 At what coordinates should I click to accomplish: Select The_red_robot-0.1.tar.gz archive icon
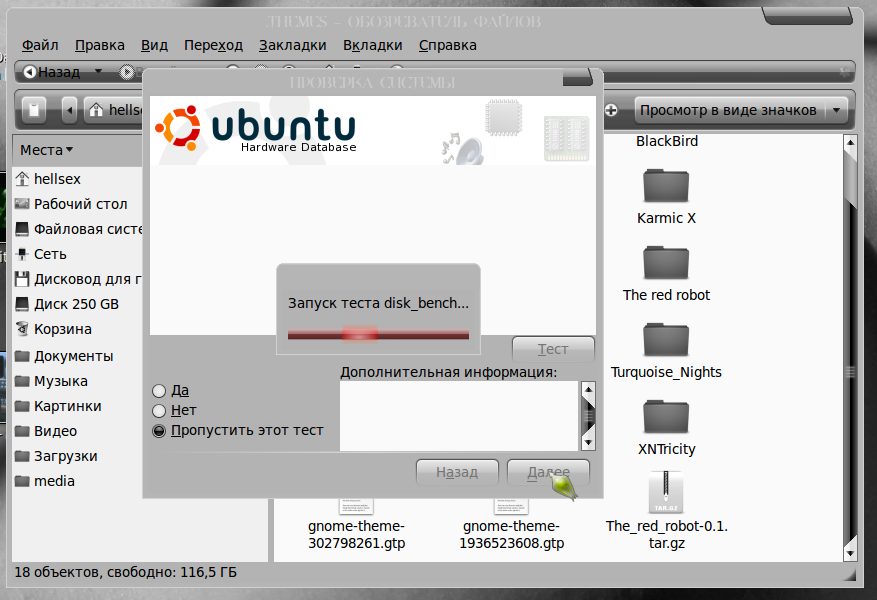point(666,492)
